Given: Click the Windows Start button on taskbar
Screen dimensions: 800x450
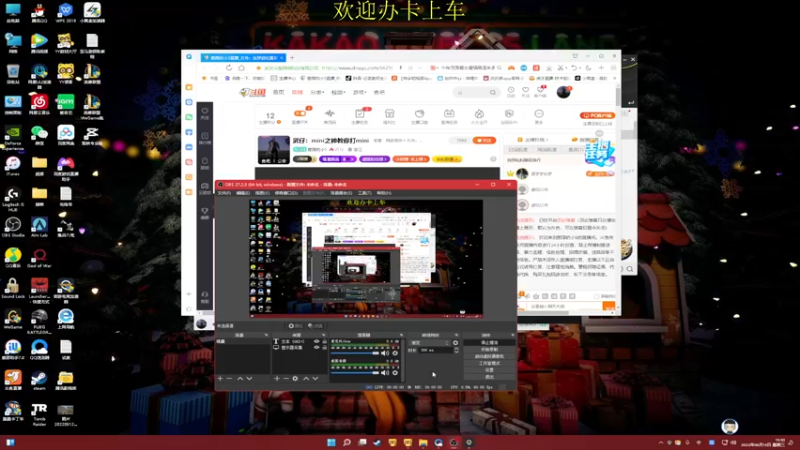Looking at the screenshot, I should coord(331,442).
